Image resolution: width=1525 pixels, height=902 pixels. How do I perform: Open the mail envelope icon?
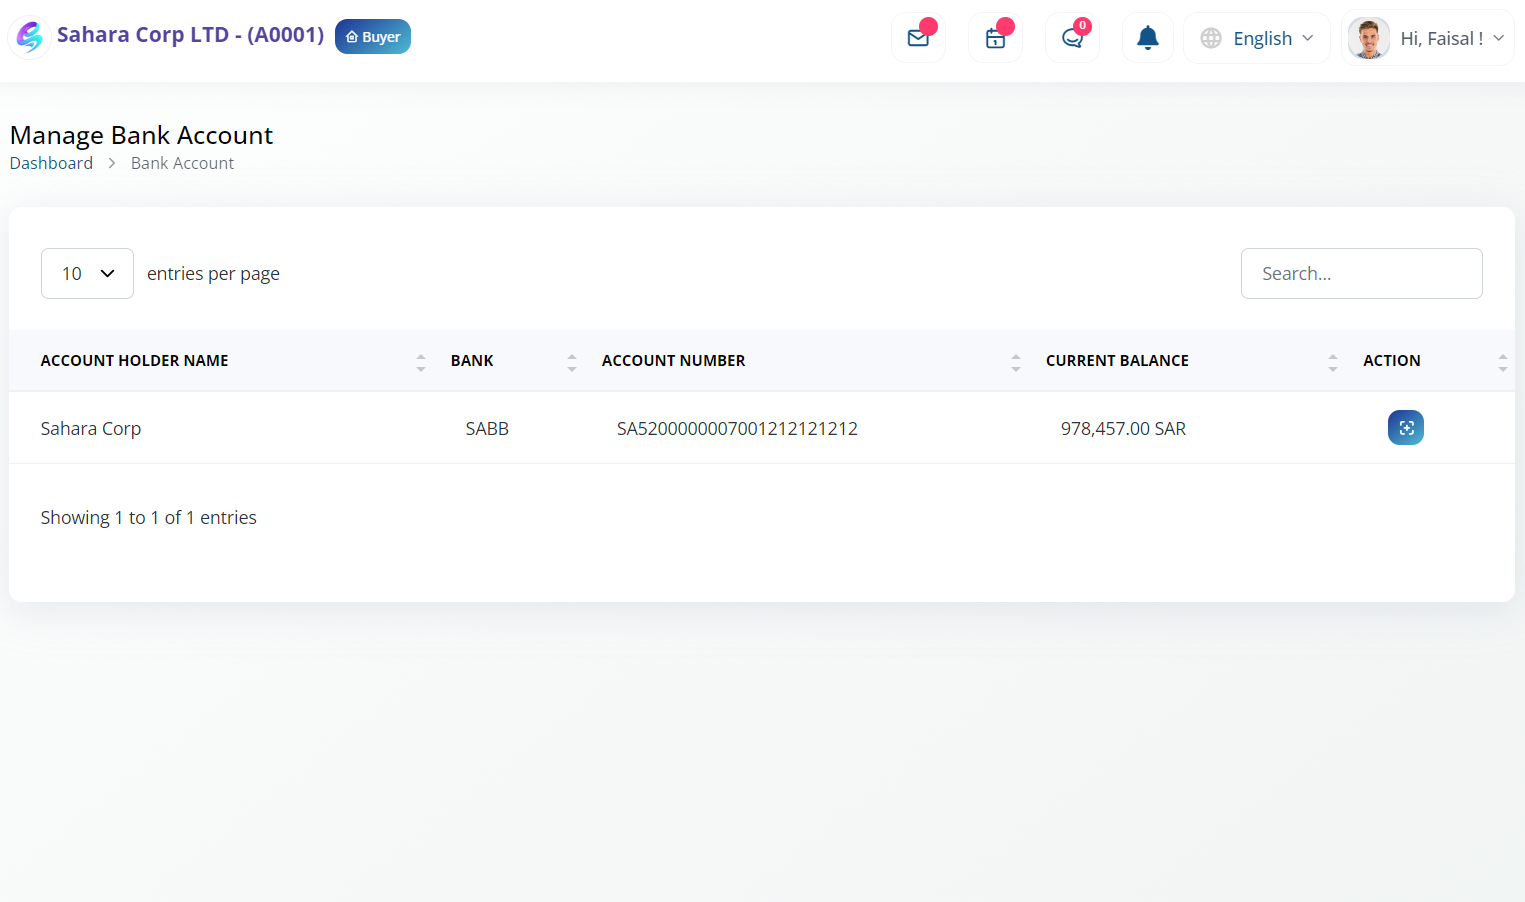[x=918, y=38]
